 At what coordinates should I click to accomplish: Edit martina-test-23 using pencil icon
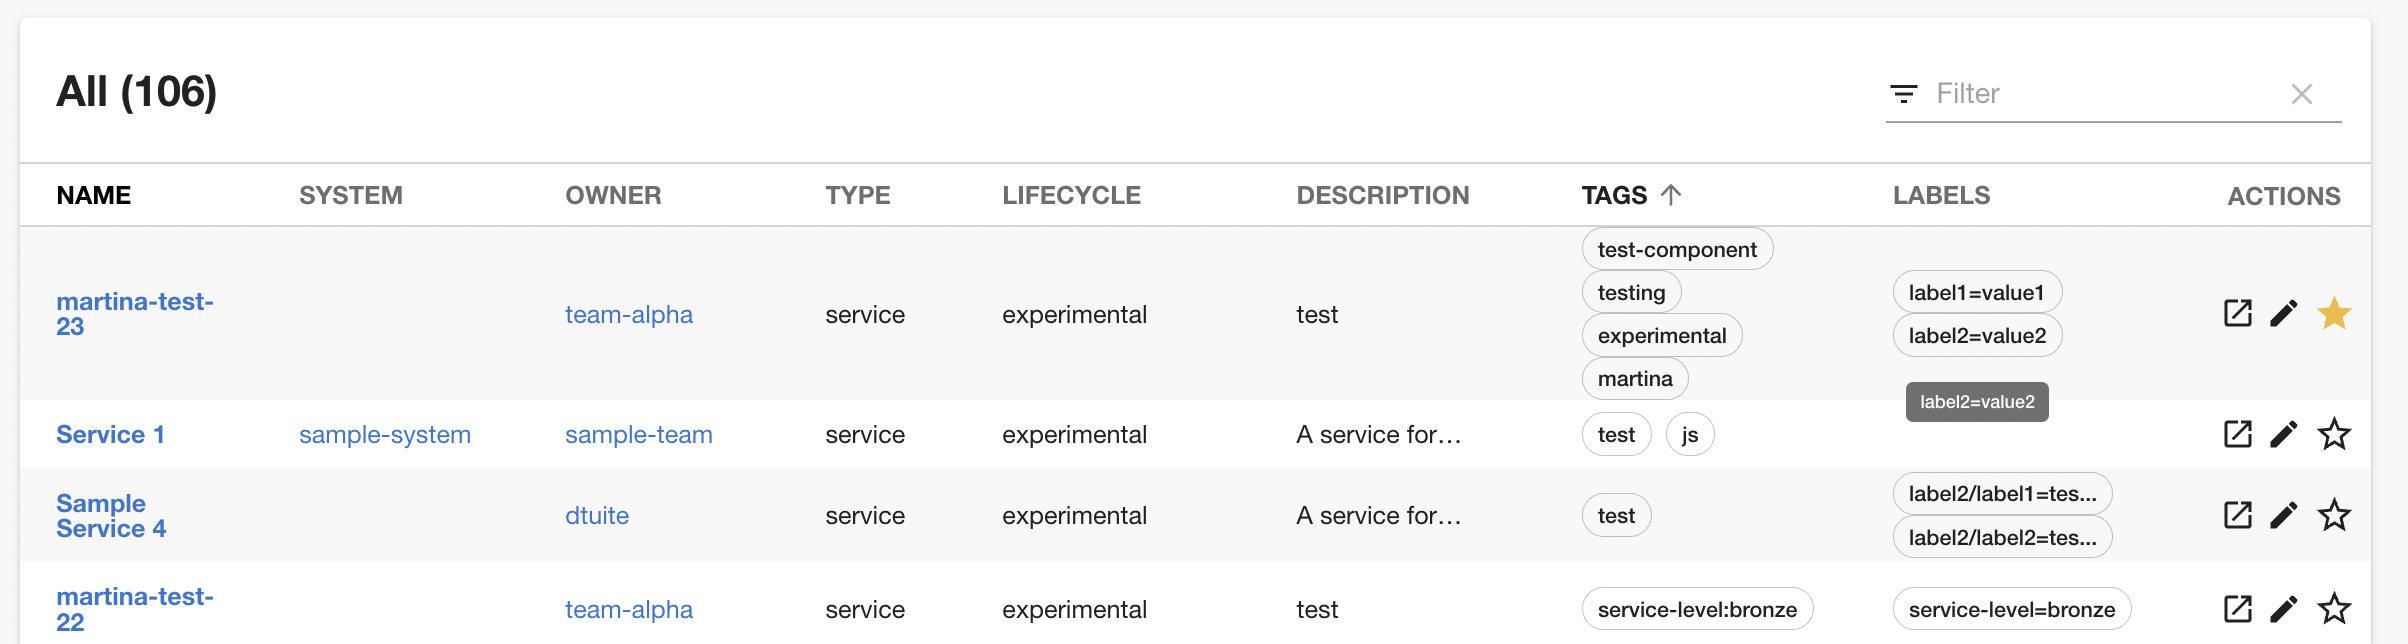pos(2284,314)
